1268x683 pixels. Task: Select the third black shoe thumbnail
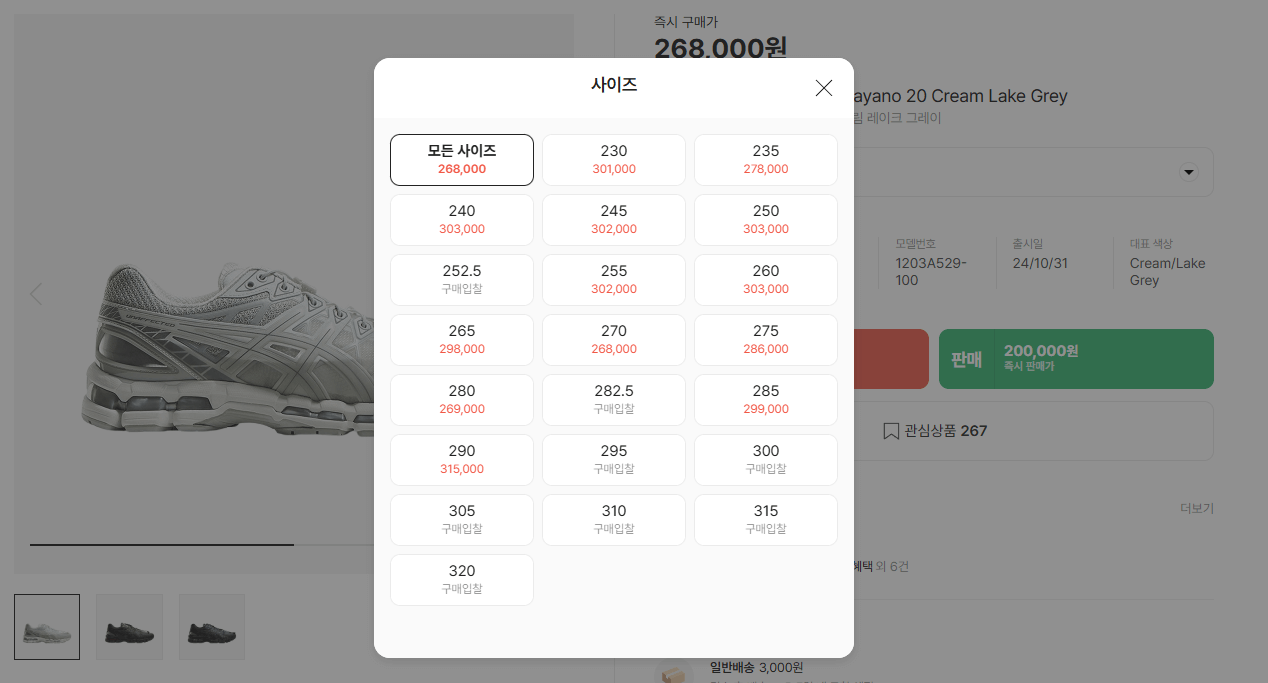[212, 627]
